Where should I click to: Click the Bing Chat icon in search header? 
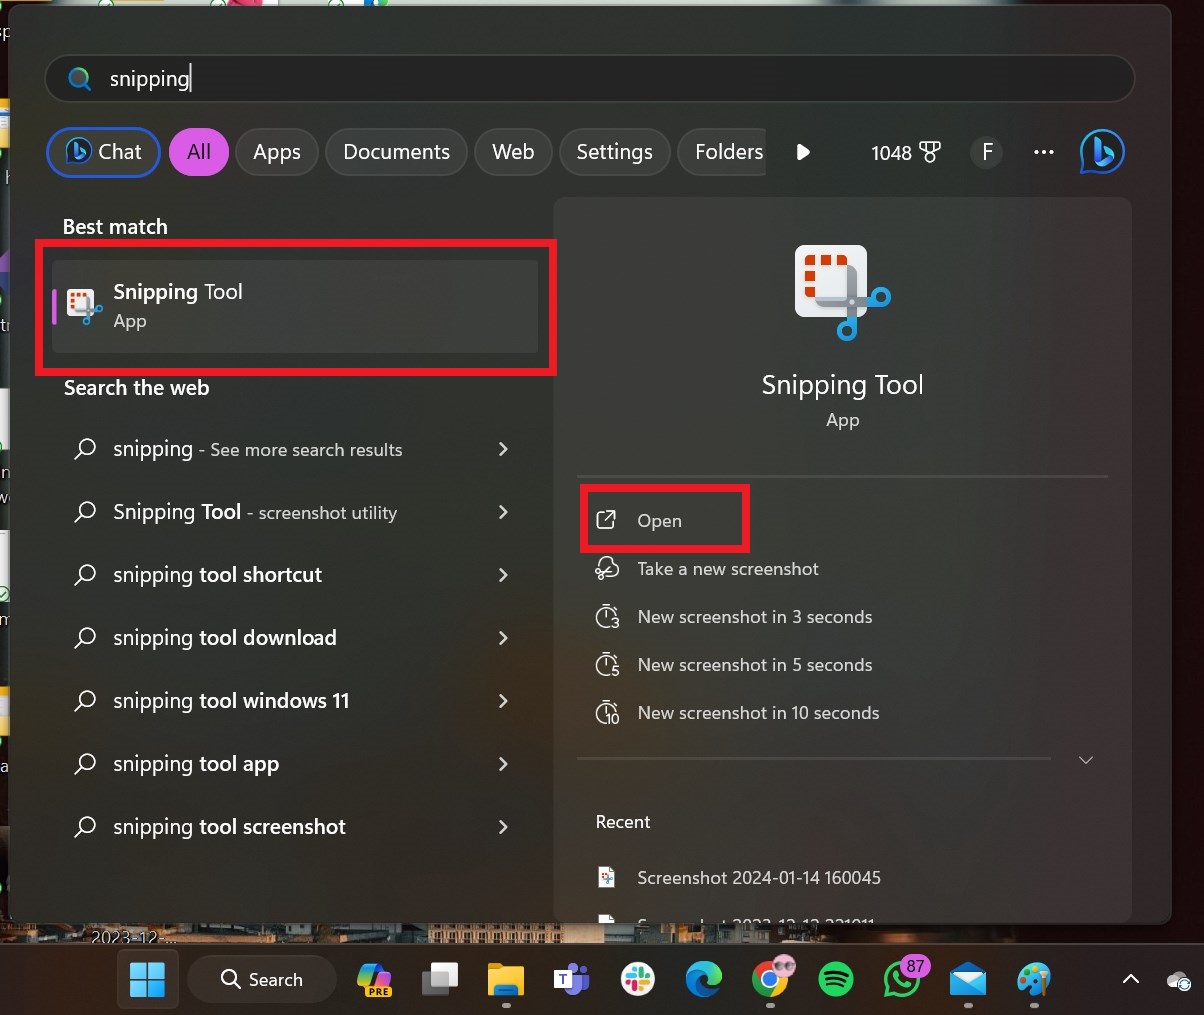[x=1102, y=152]
